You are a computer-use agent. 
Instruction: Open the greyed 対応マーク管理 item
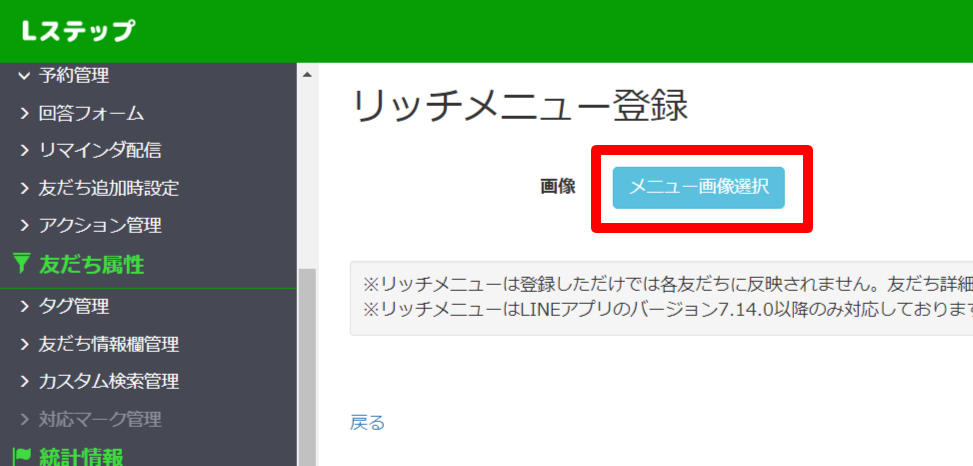(x=100, y=419)
